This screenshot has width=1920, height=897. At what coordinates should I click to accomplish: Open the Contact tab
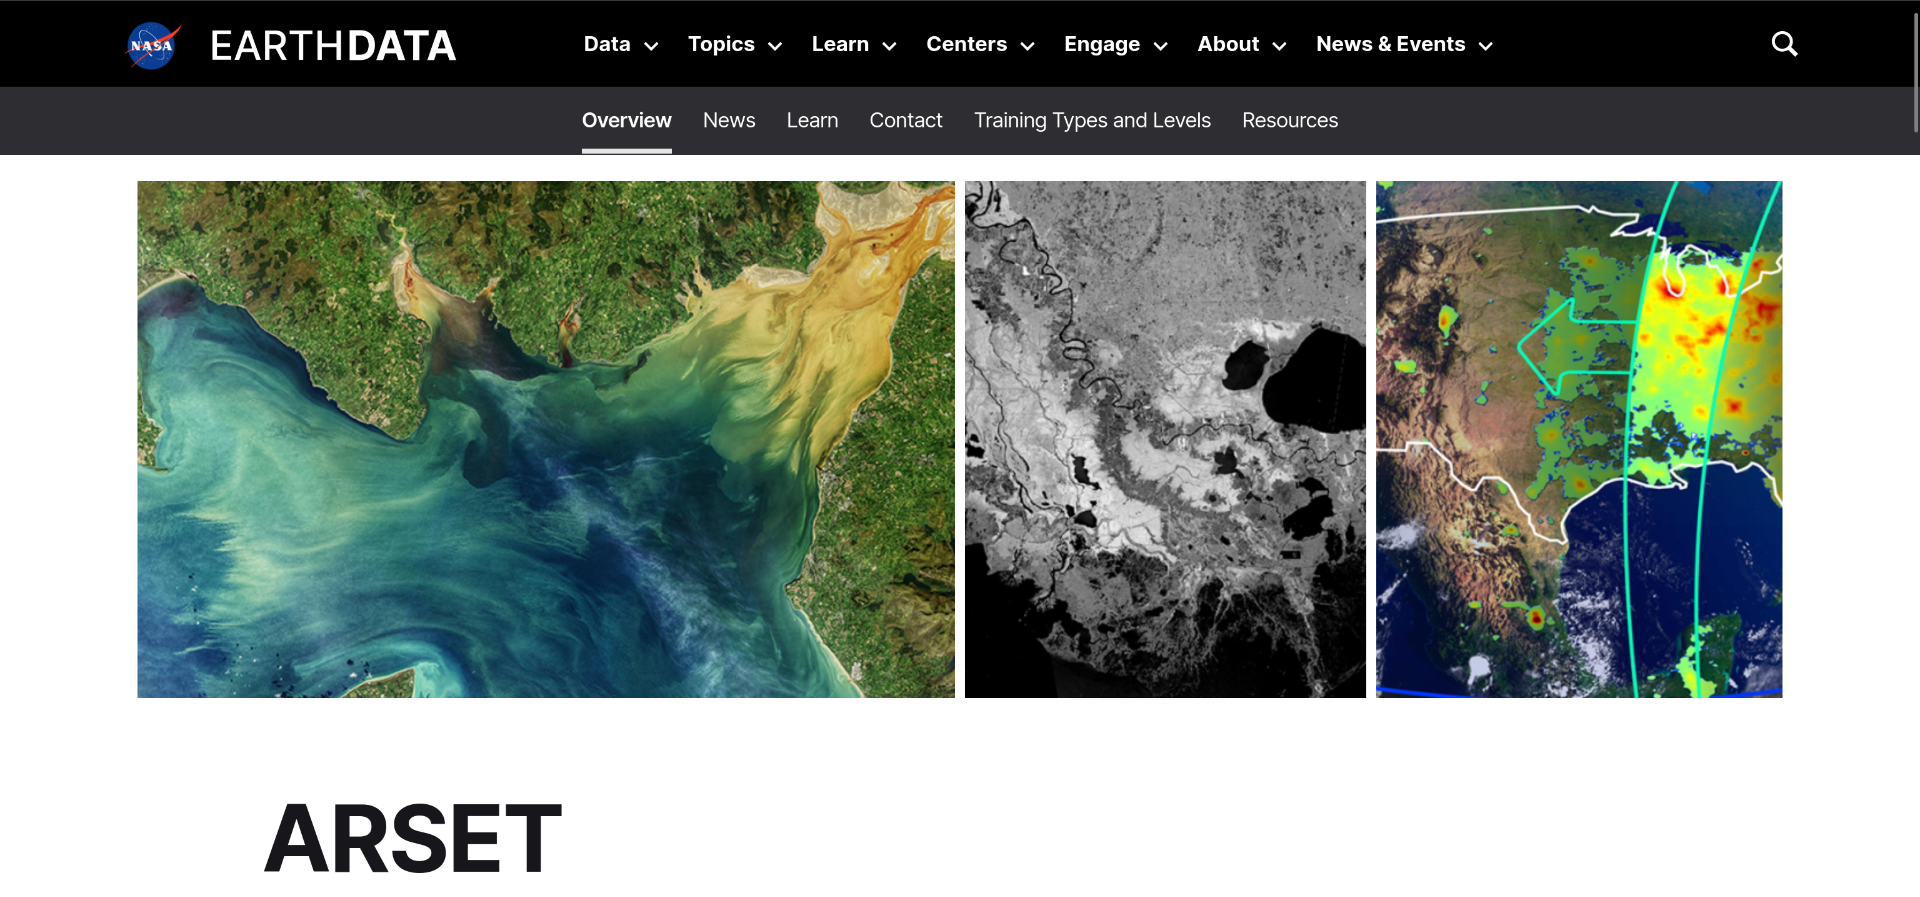[x=905, y=120]
